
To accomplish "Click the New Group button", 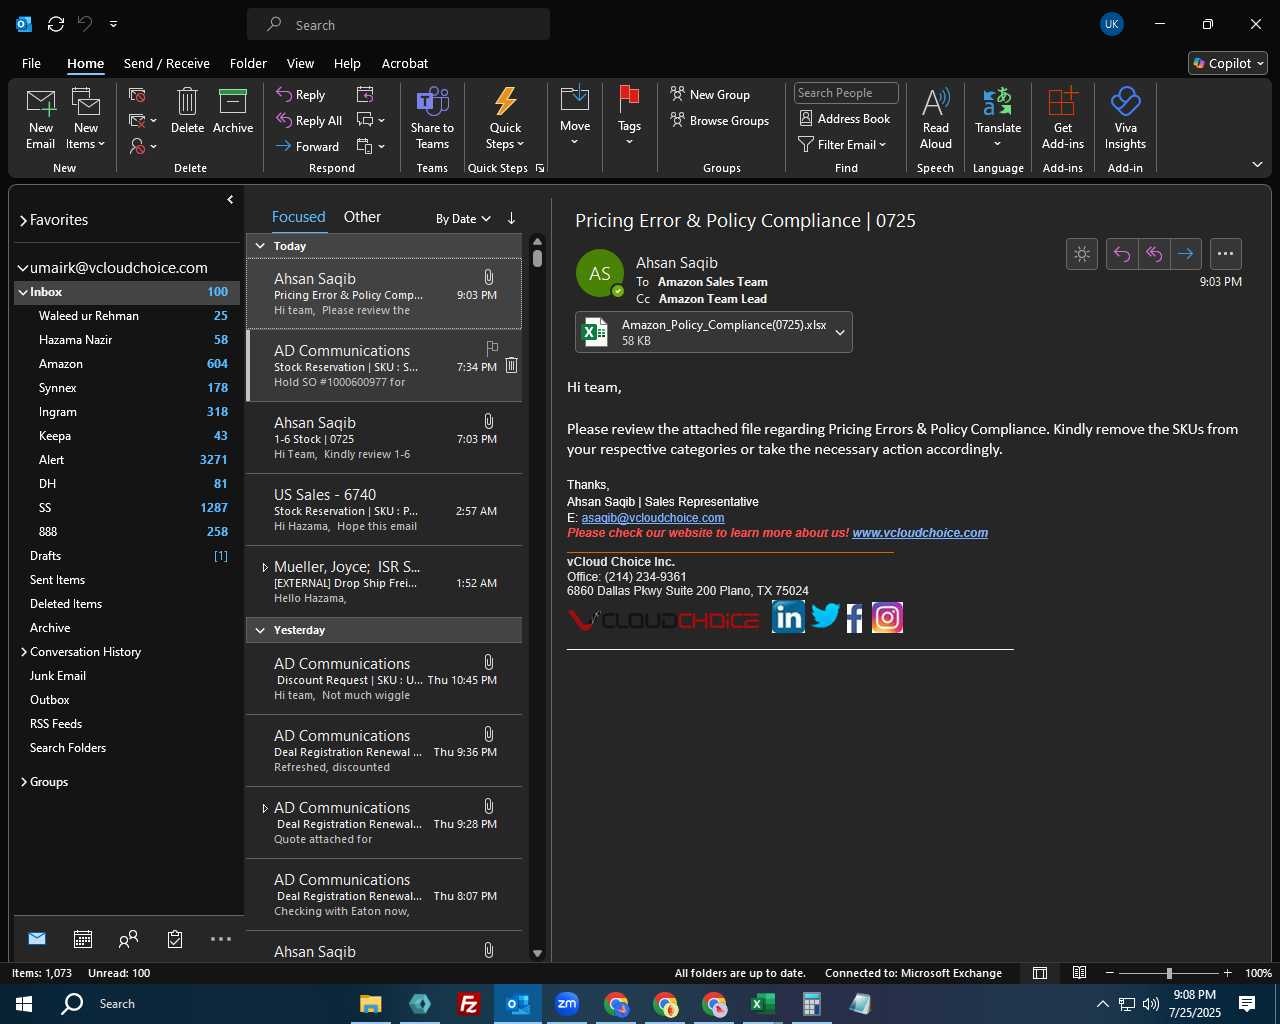I will click(710, 94).
